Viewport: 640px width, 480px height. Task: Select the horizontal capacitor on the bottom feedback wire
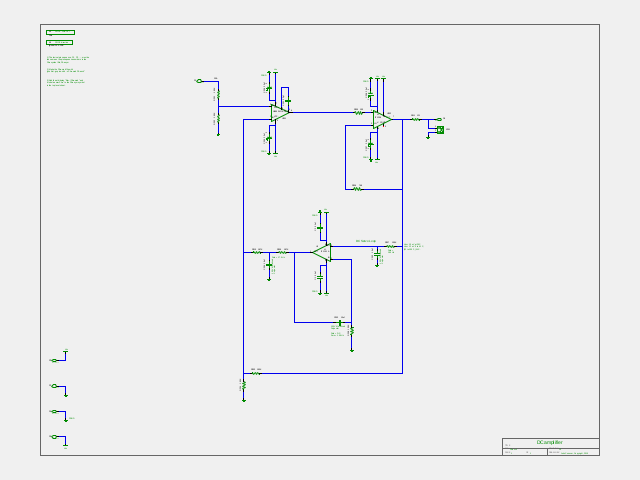pos(340,323)
